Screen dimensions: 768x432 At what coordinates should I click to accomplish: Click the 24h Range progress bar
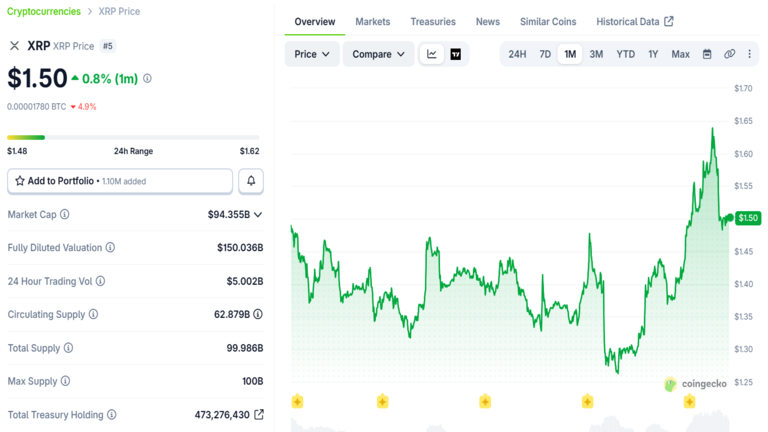(133, 138)
